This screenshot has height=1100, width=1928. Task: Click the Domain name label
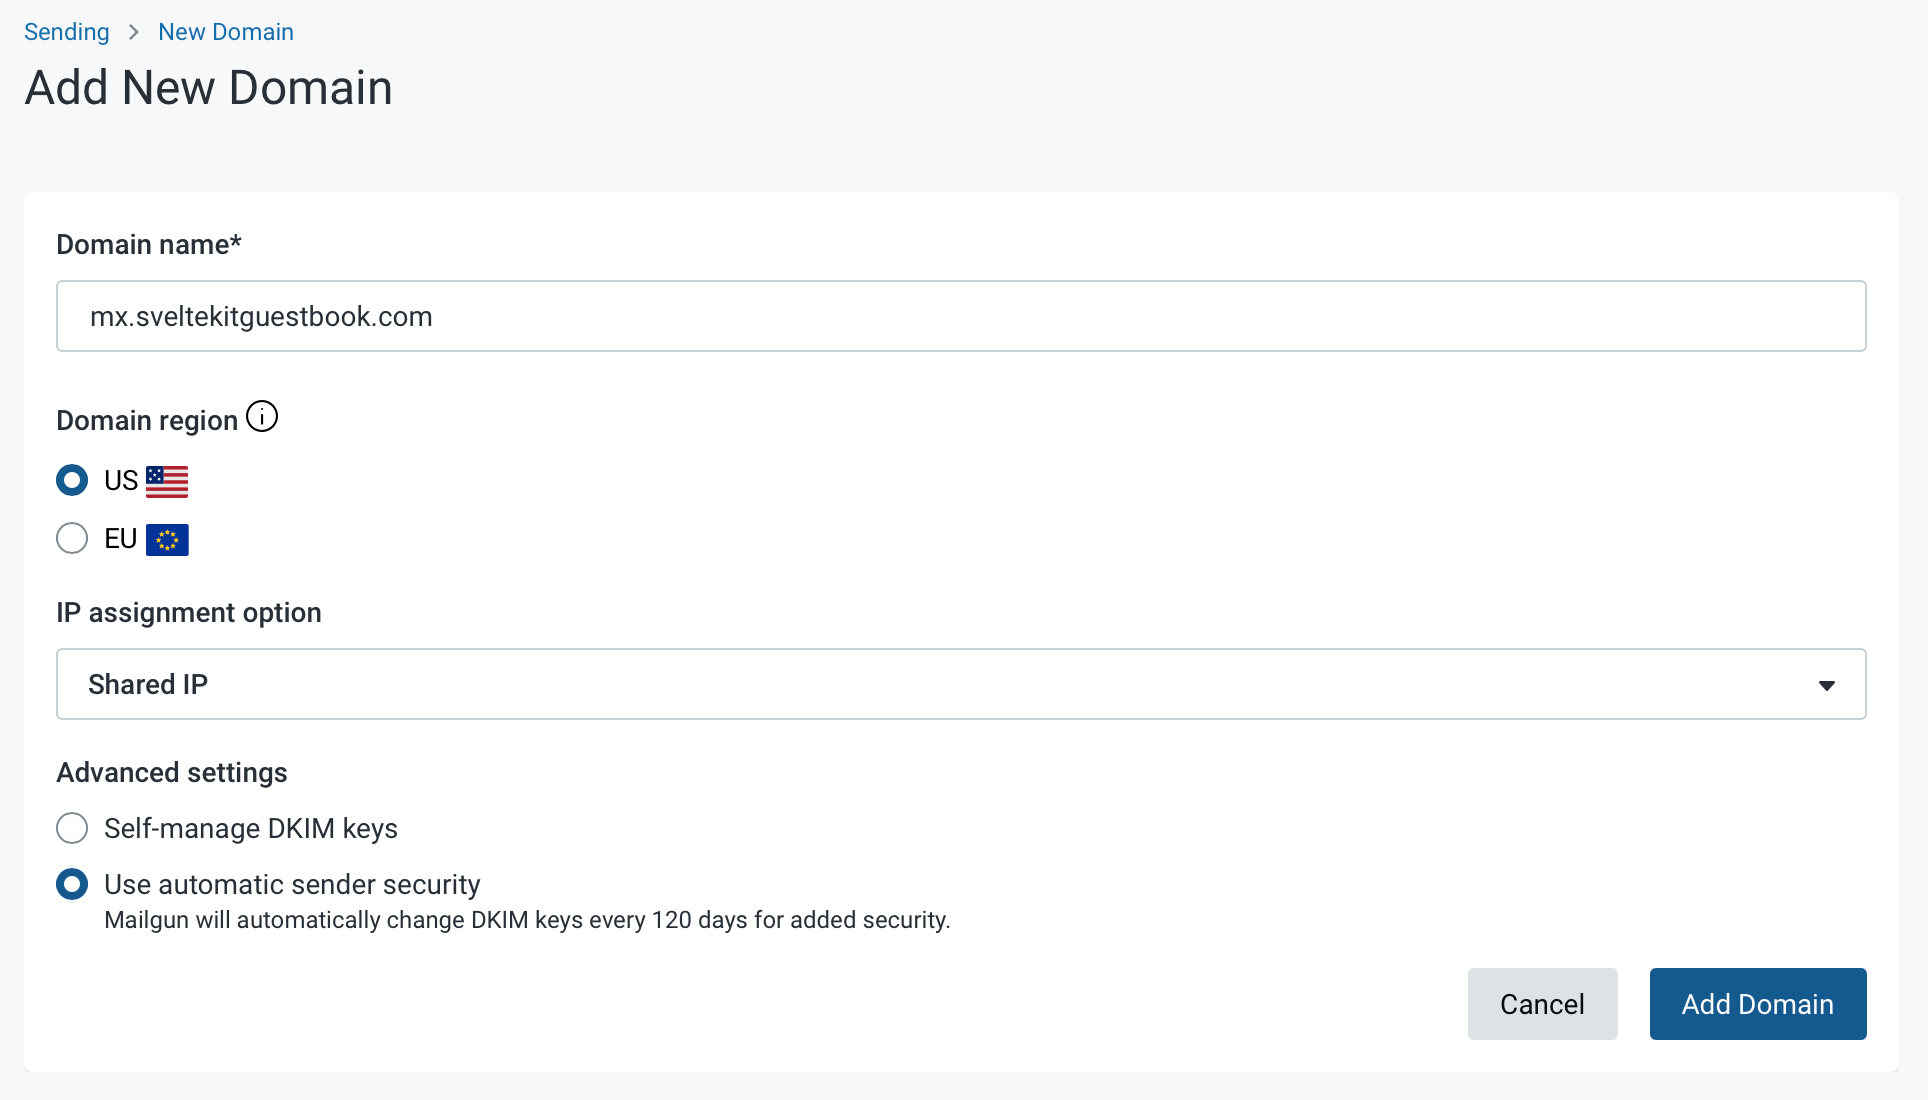[147, 243]
